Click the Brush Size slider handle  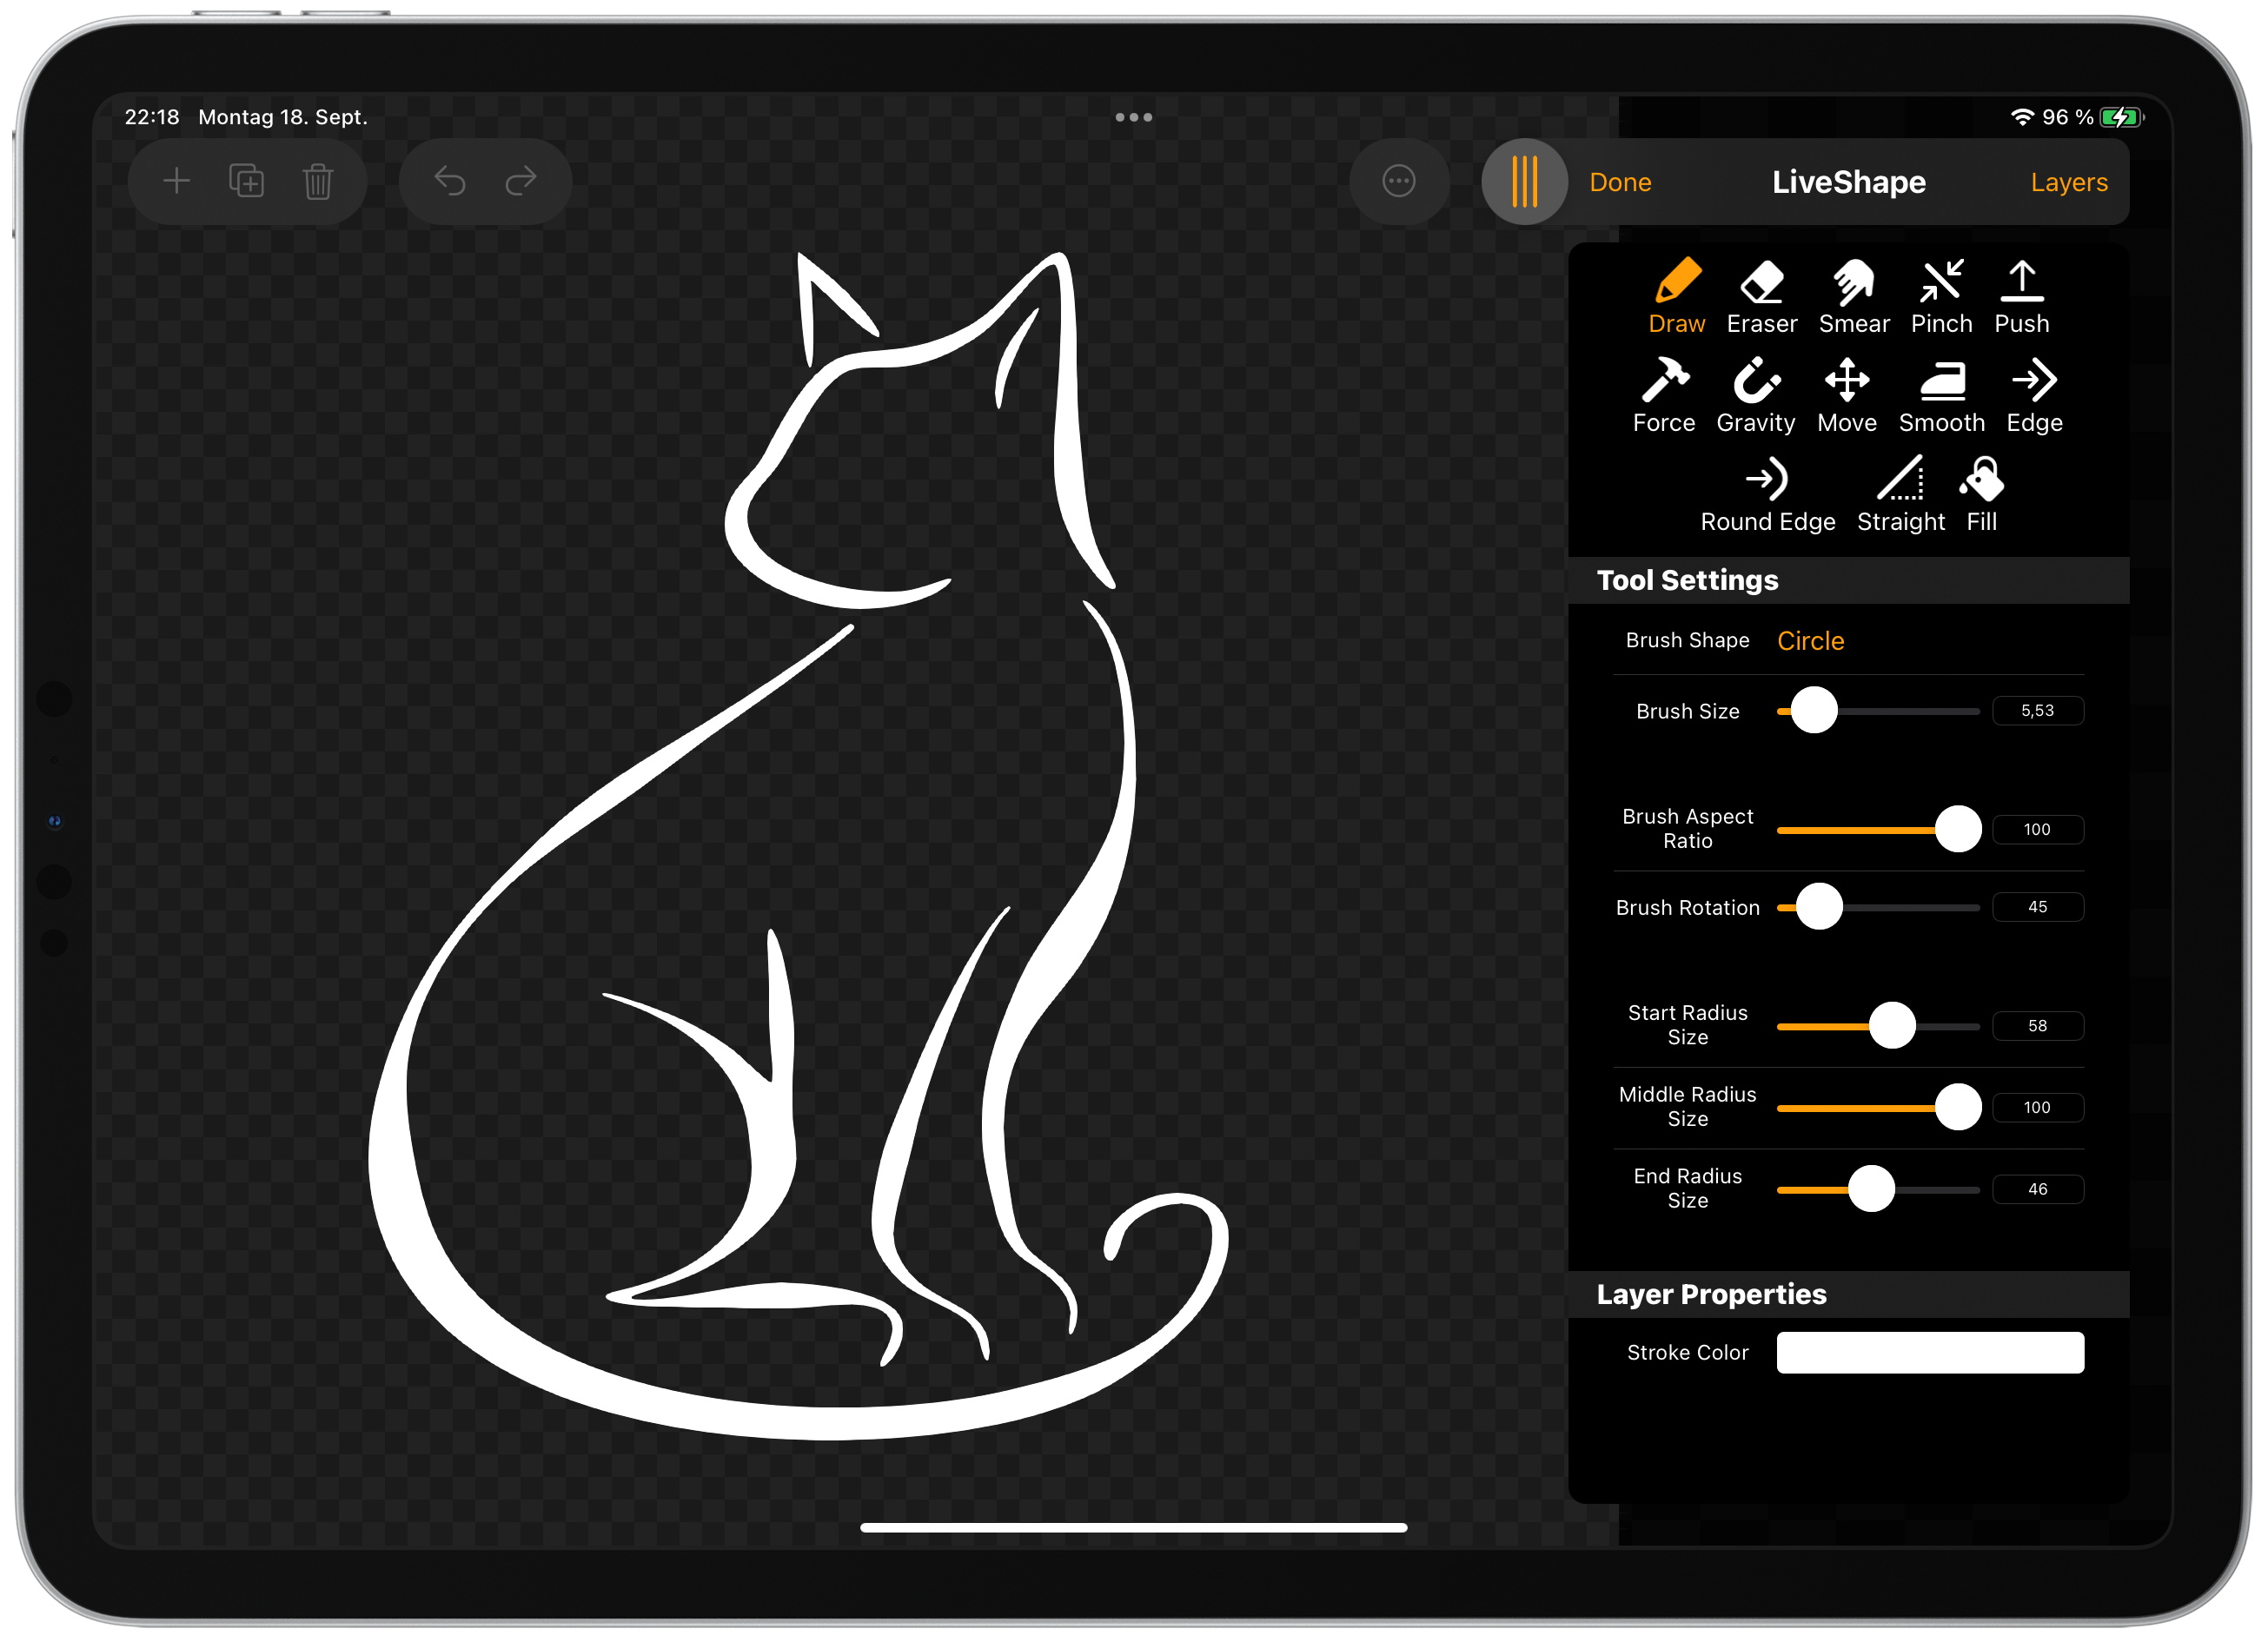point(1813,711)
